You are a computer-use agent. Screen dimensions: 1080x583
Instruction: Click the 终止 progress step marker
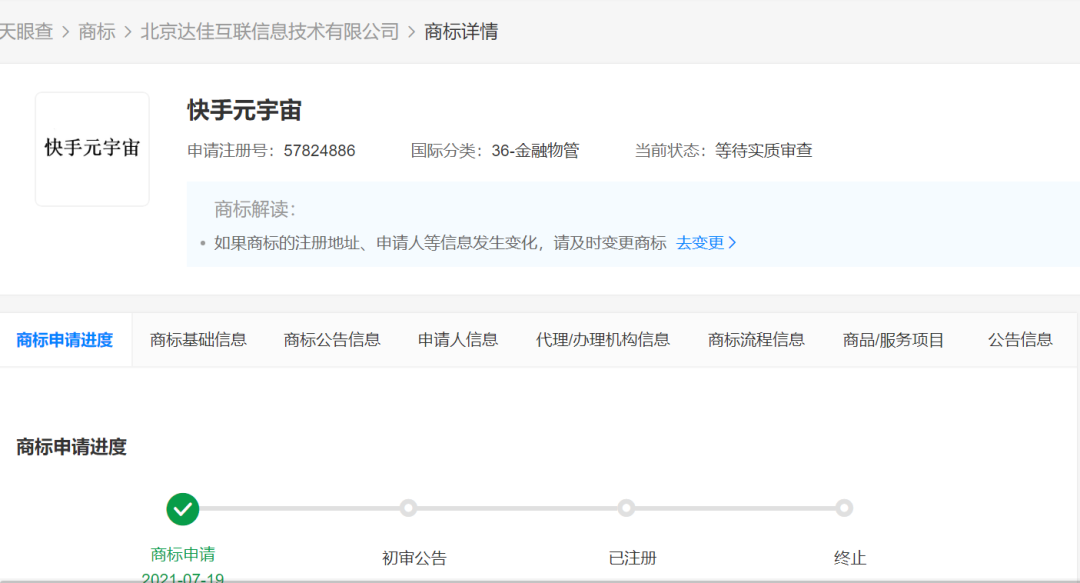[x=844, y=509]
